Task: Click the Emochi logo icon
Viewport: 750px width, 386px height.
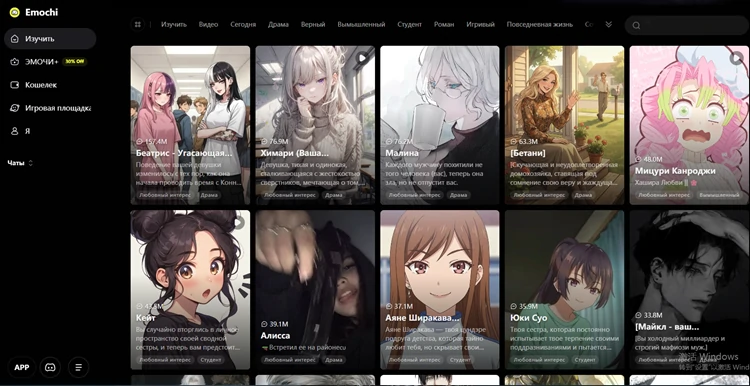Action: point(15,12)
